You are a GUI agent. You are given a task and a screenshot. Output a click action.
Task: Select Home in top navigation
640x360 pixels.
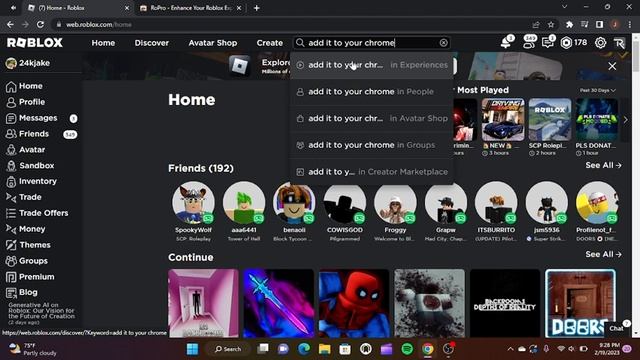tap(103, 43)
